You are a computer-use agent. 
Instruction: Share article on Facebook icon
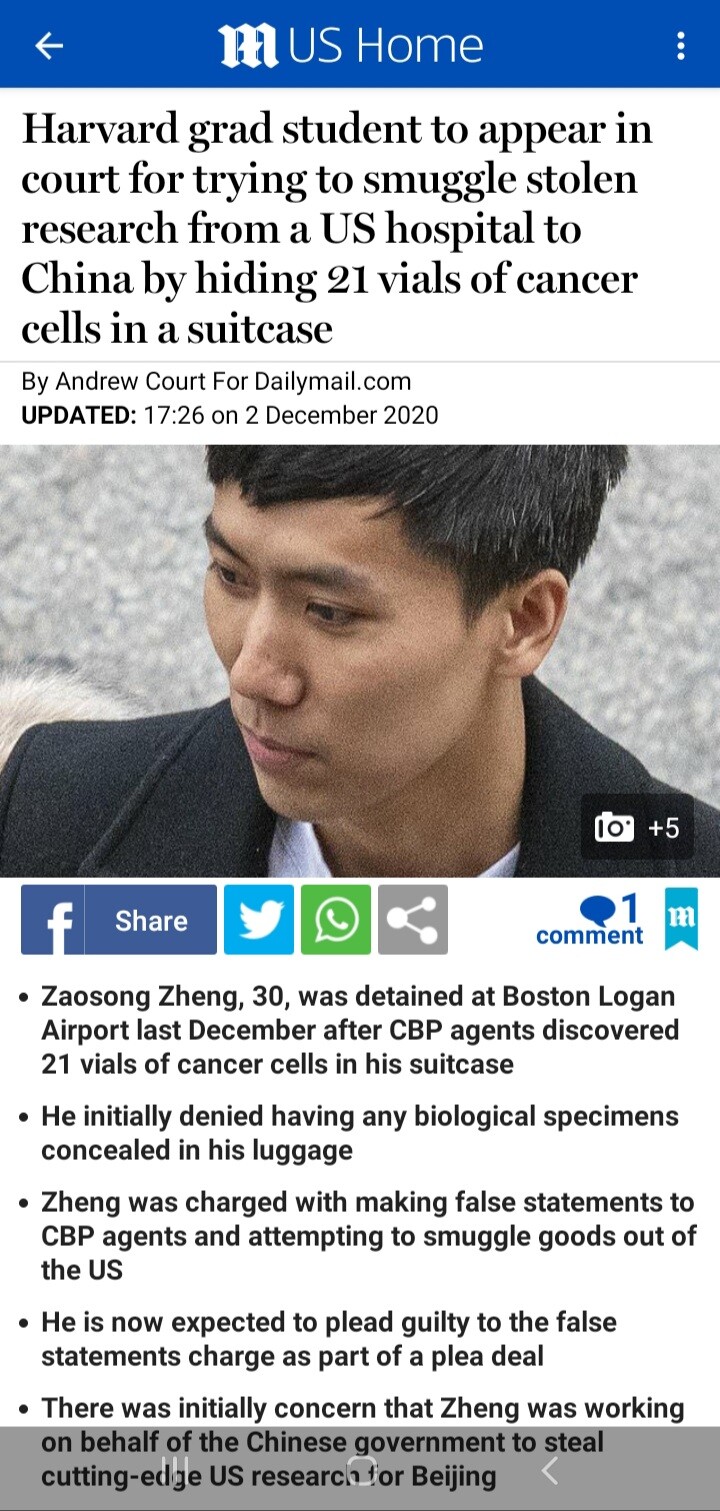click(53, 920)
